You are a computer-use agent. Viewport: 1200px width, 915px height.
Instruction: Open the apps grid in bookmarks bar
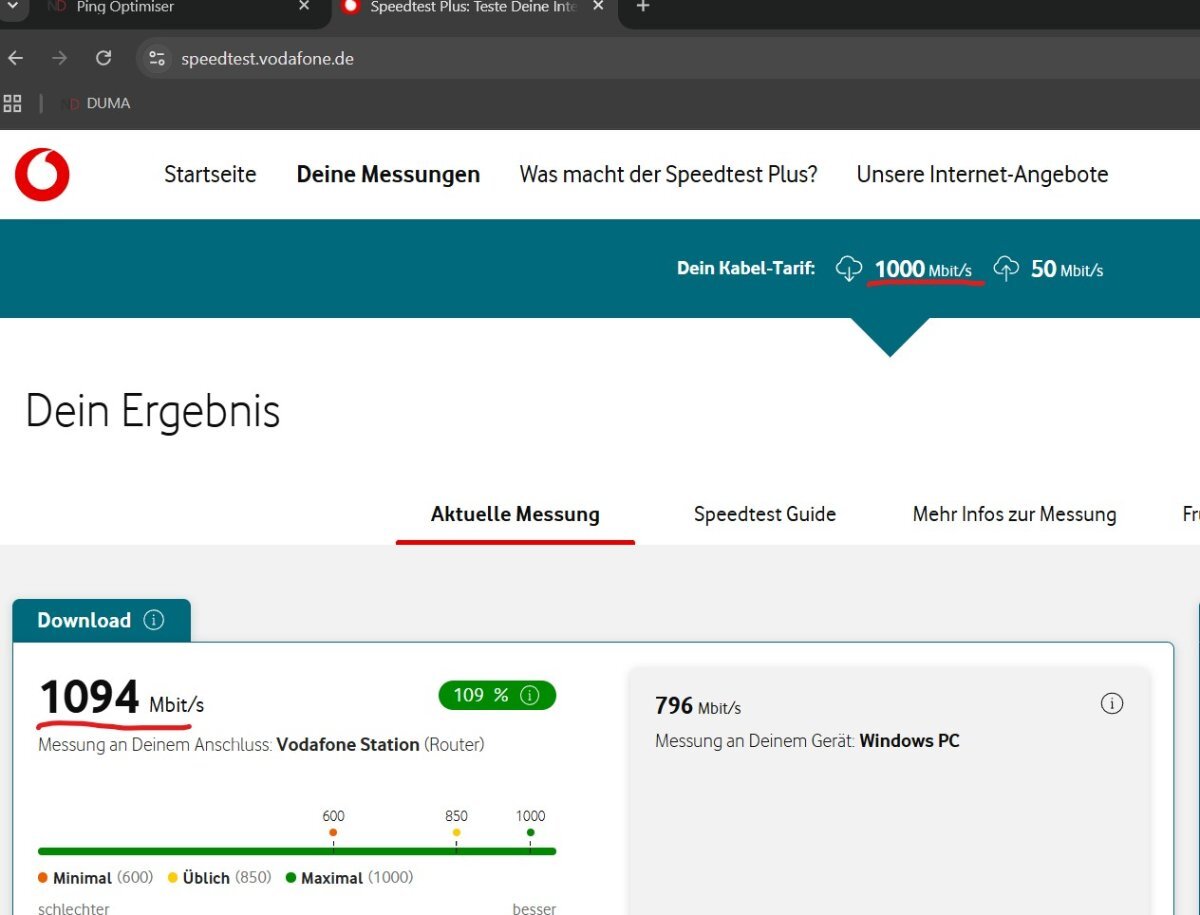coord(13,103)
